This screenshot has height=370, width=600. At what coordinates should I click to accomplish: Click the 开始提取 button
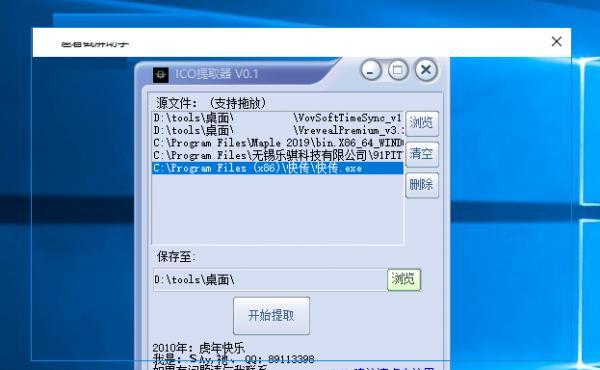[271, 316]
